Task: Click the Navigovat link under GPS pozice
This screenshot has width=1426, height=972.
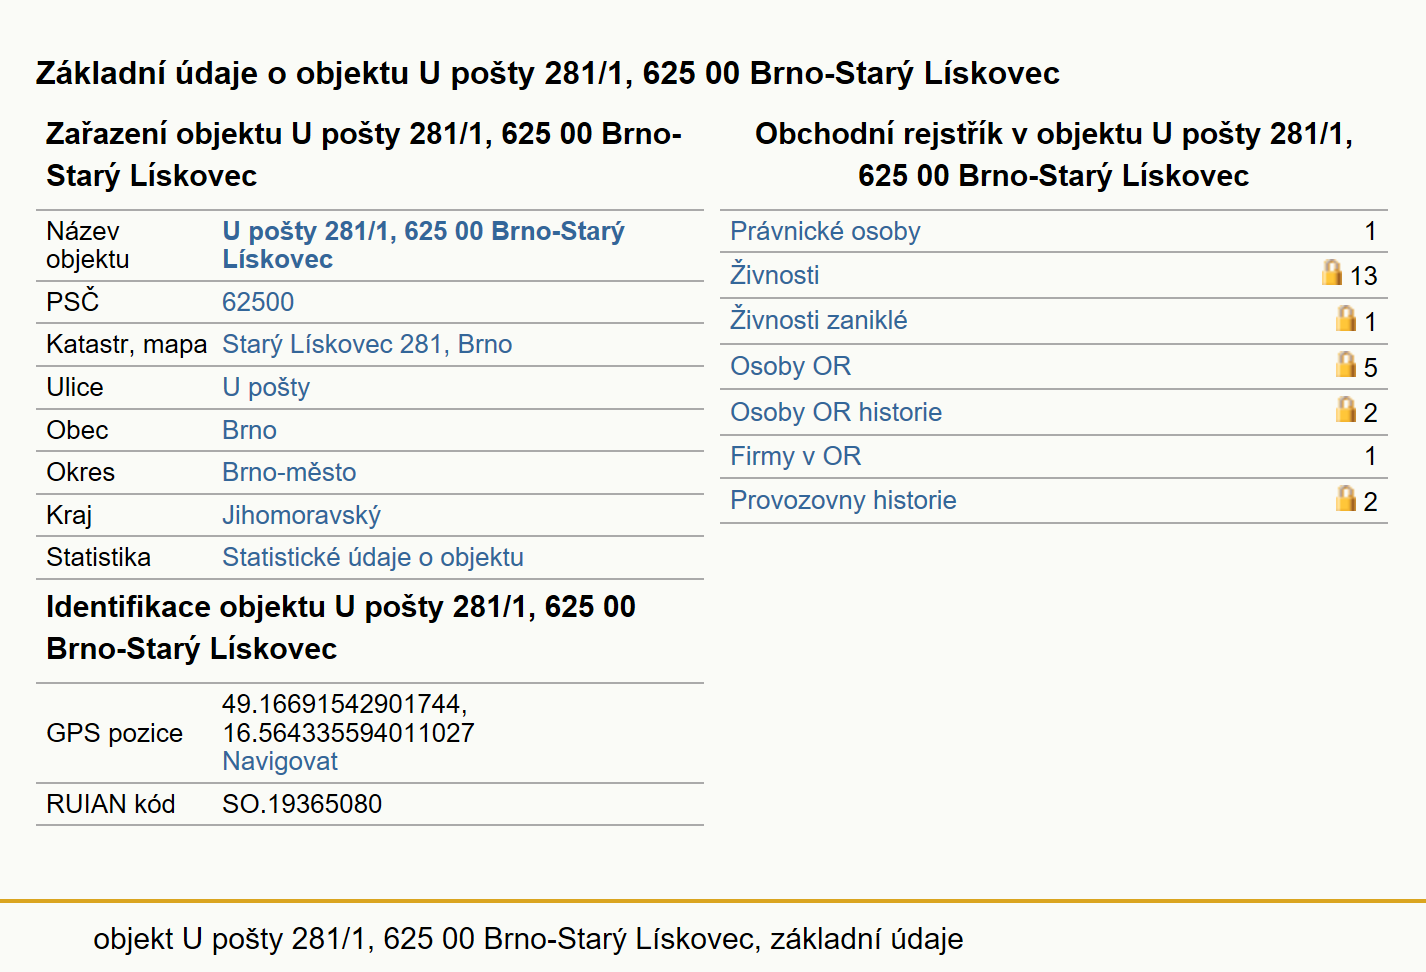Action: pos(280,761)
